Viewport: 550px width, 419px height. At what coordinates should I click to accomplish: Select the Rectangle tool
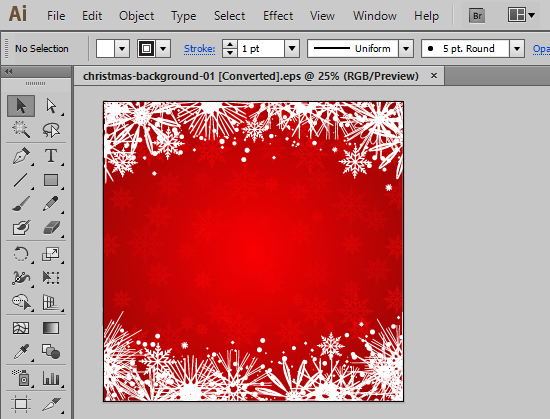click(51, 180)
